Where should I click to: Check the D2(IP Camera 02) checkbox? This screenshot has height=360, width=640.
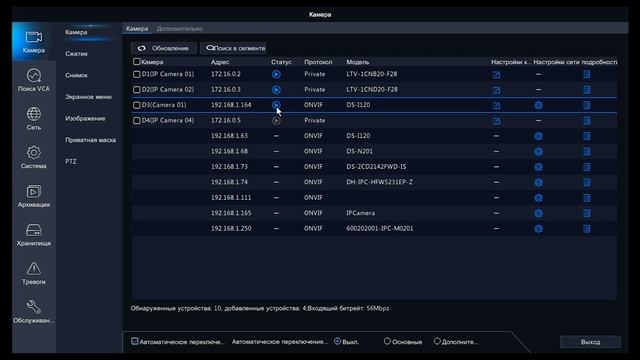click(136, 90)
